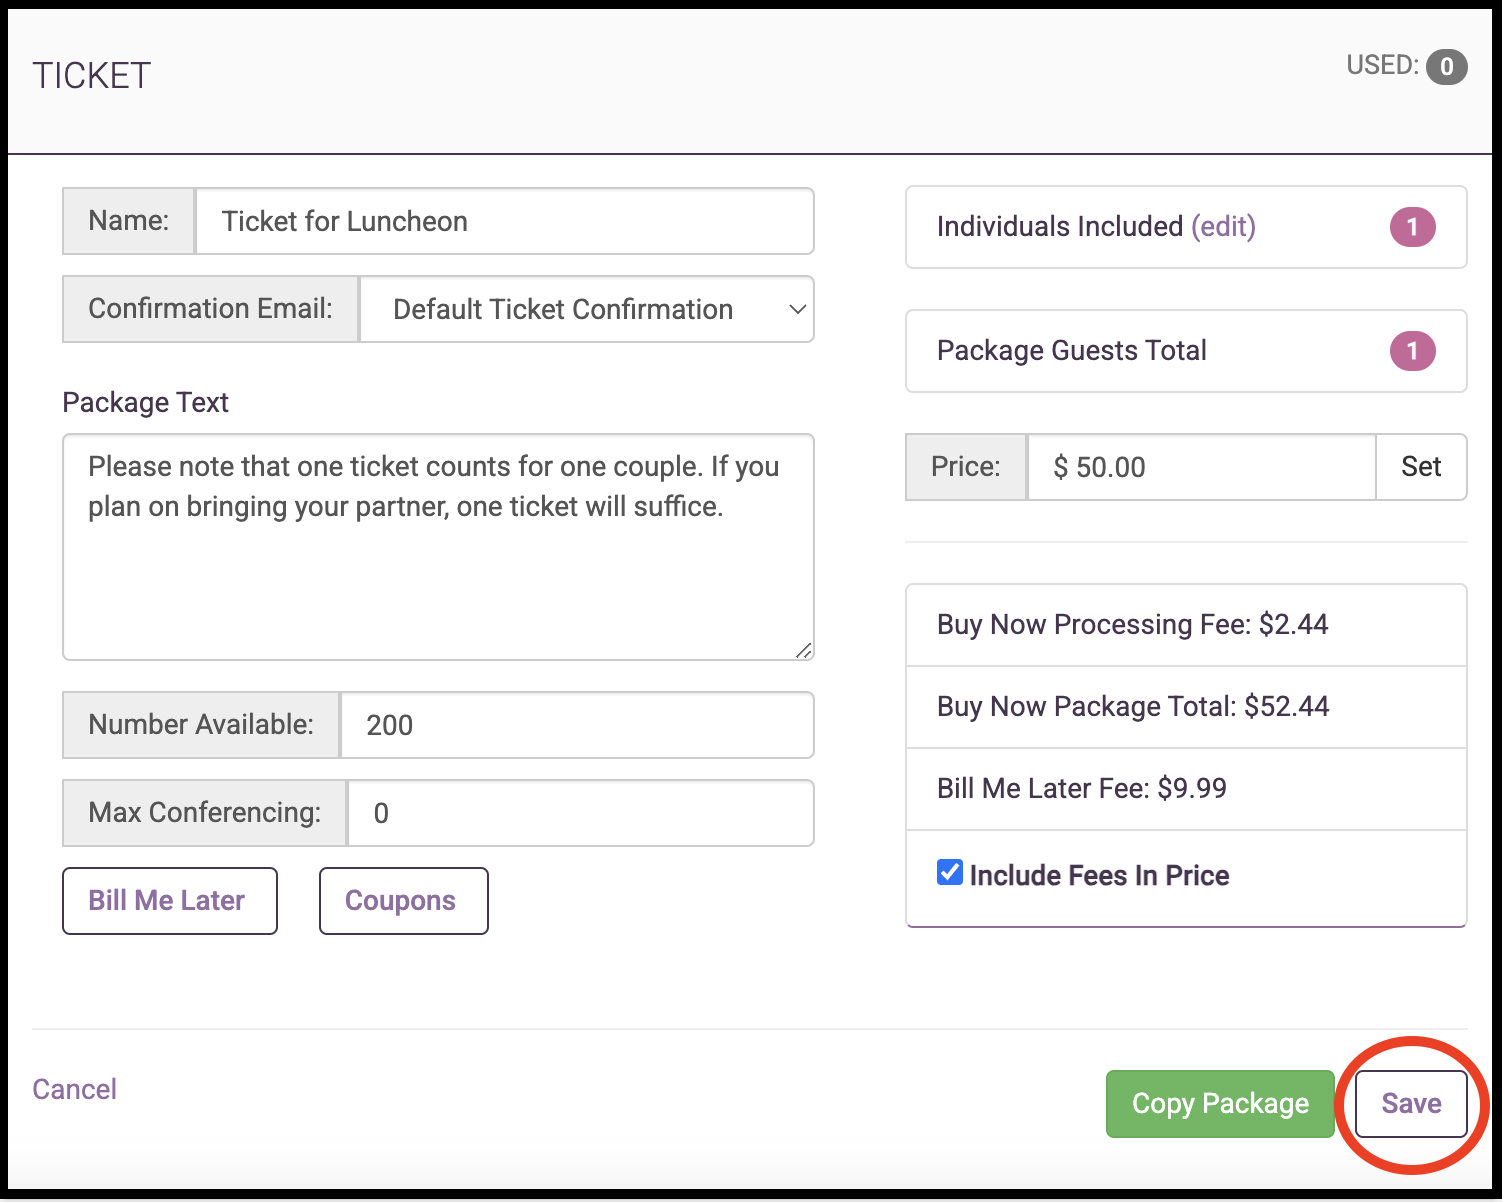
Task: Click the Max Conferencing field
Action: (579, 813)
